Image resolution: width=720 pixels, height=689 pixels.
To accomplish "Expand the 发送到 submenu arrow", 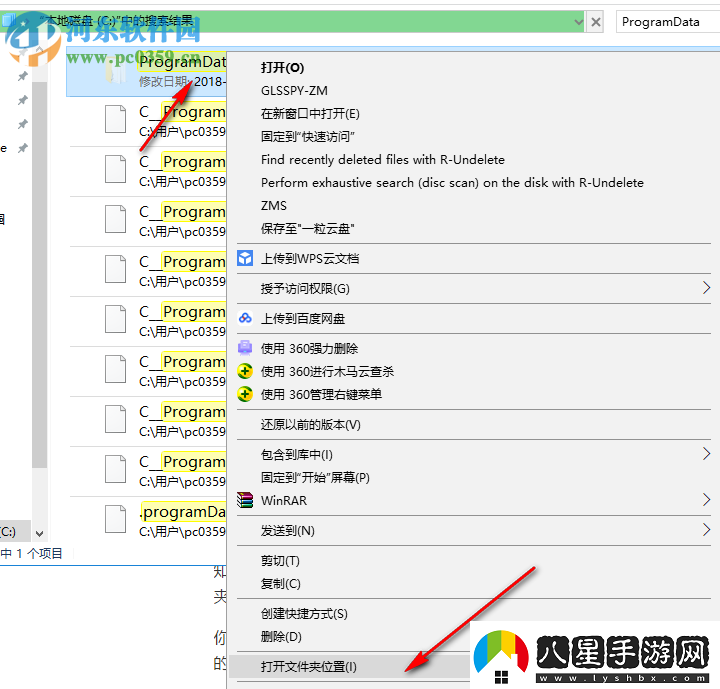I will click(x=707, y=530).
